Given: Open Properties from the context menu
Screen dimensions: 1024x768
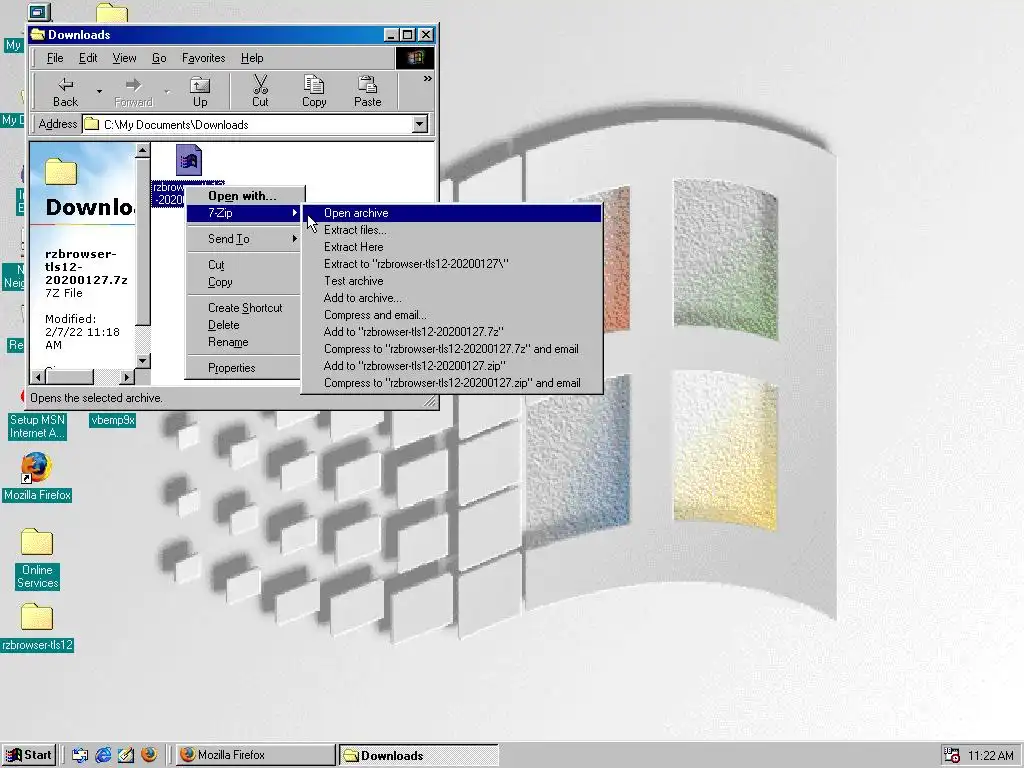Looking at the screenshot, I should click(x=245, y=368).
